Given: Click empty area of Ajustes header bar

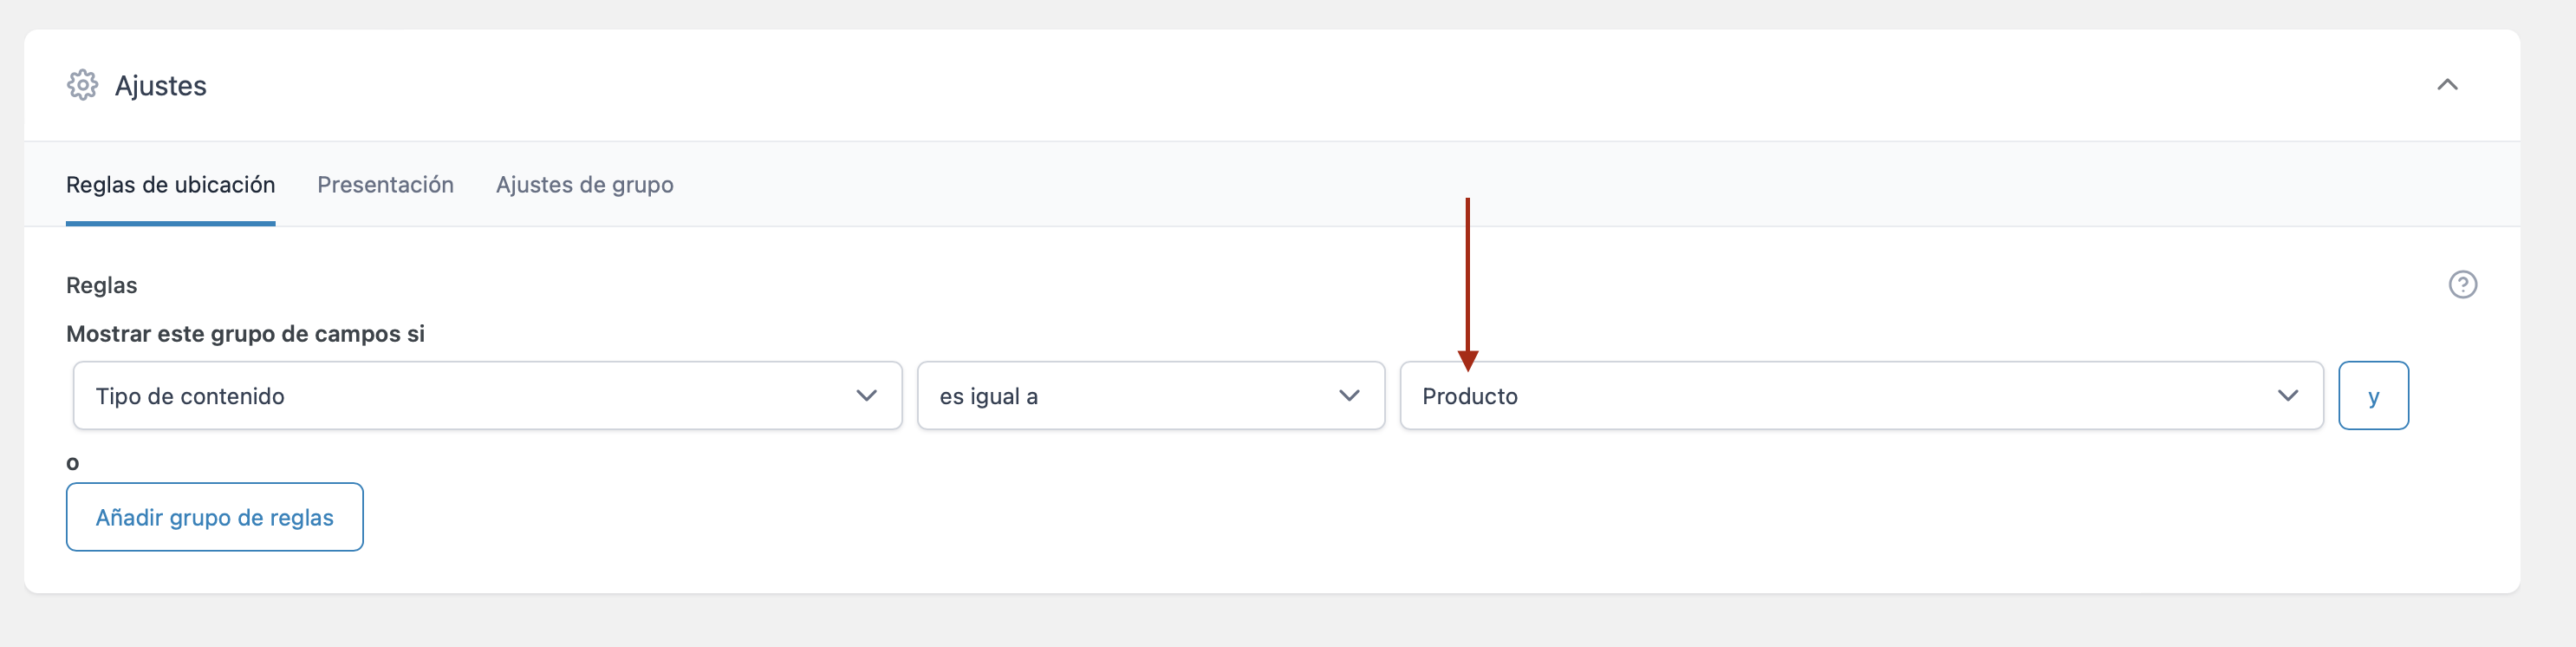Looking at the screenshot, I should coord(1300,85).
